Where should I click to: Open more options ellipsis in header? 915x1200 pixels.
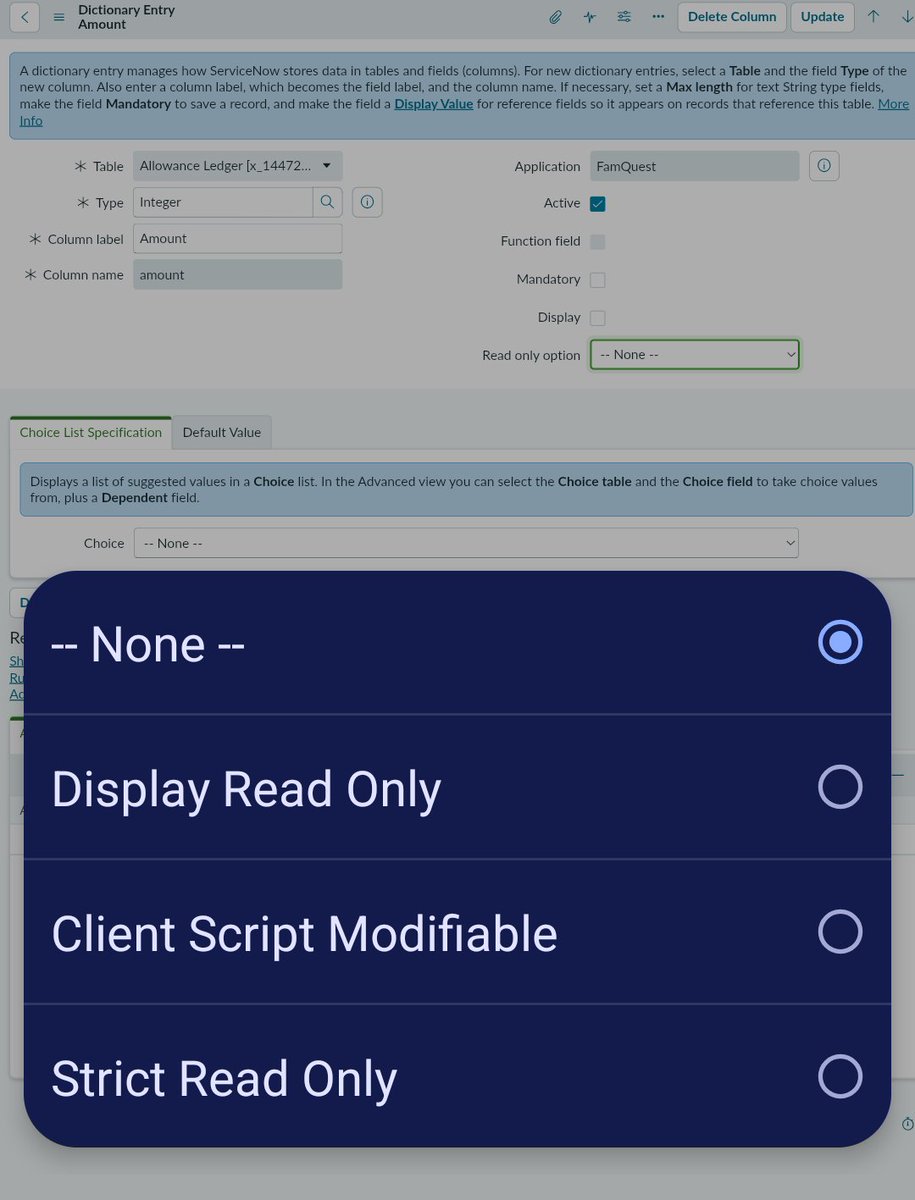tap(658, 17)
